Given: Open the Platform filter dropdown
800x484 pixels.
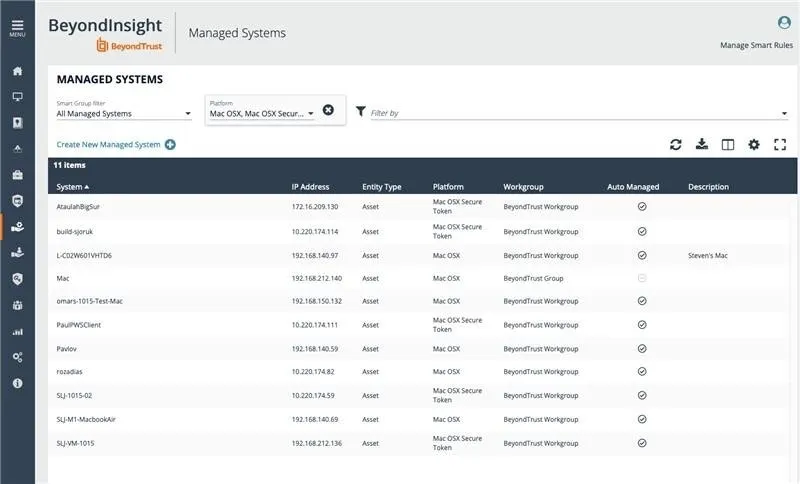Looking at the screenshot, I should tap(262, 113).
